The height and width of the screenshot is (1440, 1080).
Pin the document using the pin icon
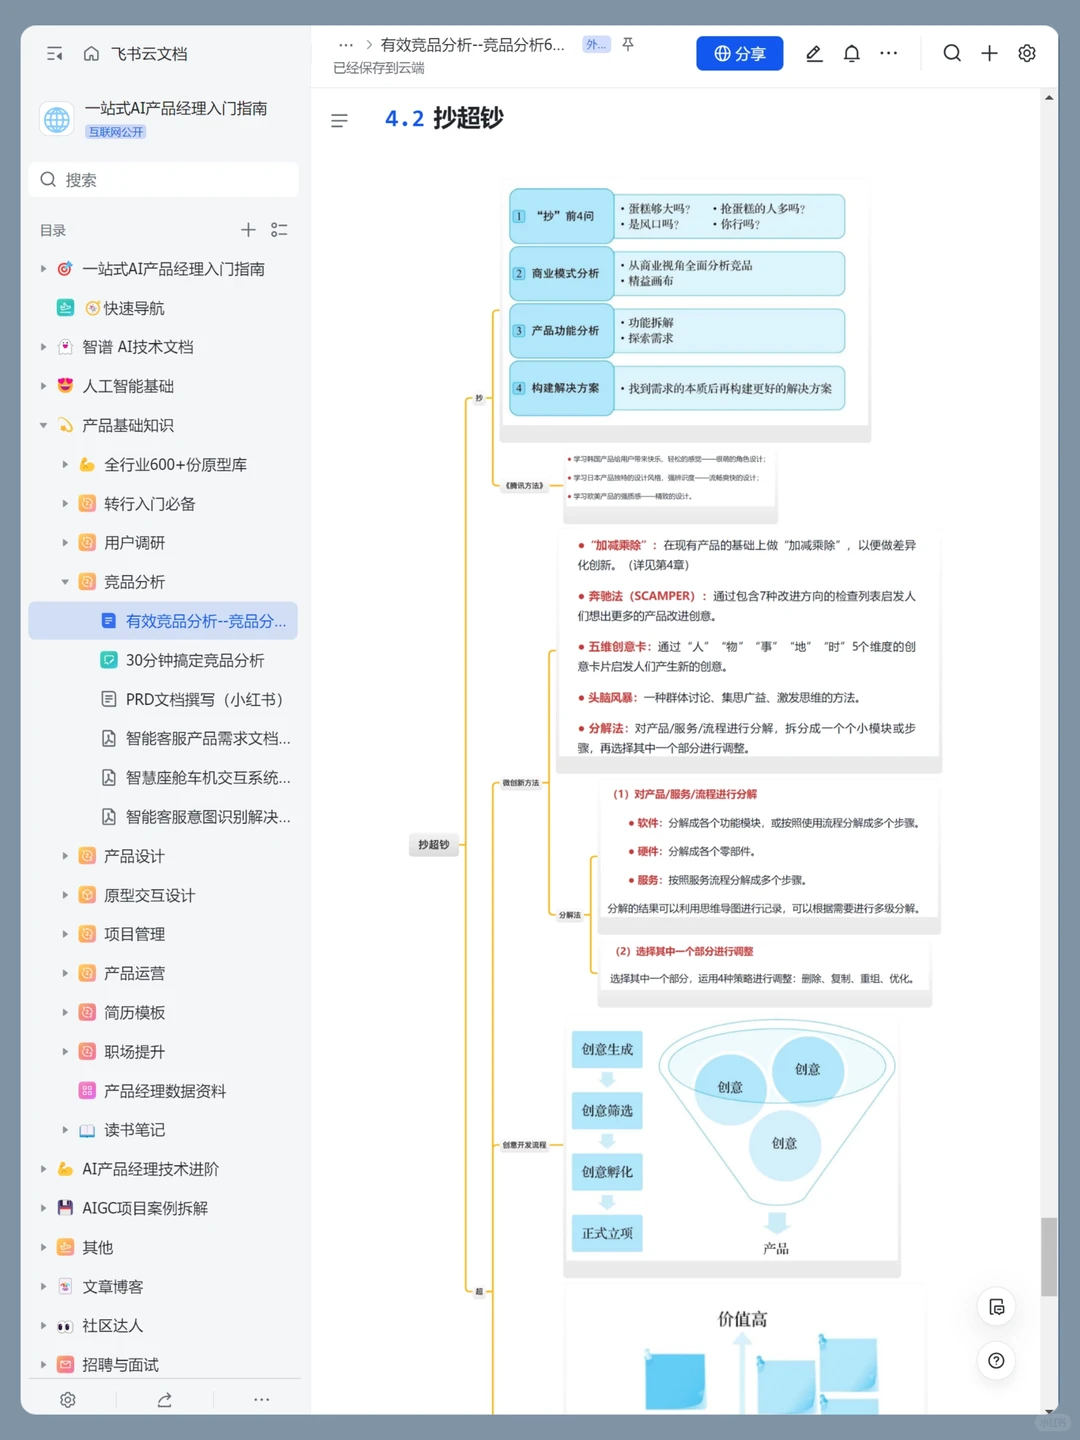tap(628, 44)
